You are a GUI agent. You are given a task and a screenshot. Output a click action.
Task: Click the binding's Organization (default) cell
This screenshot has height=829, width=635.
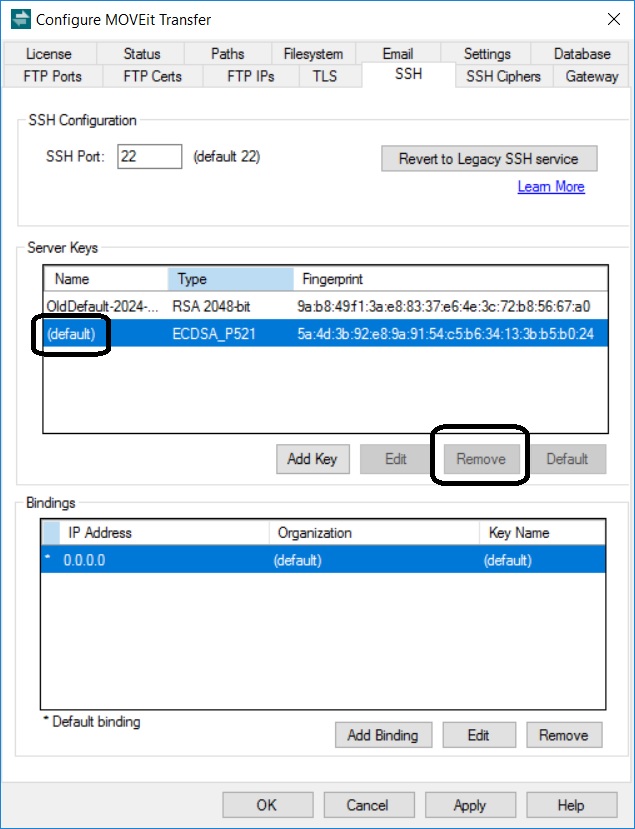[x=297, y=560]
